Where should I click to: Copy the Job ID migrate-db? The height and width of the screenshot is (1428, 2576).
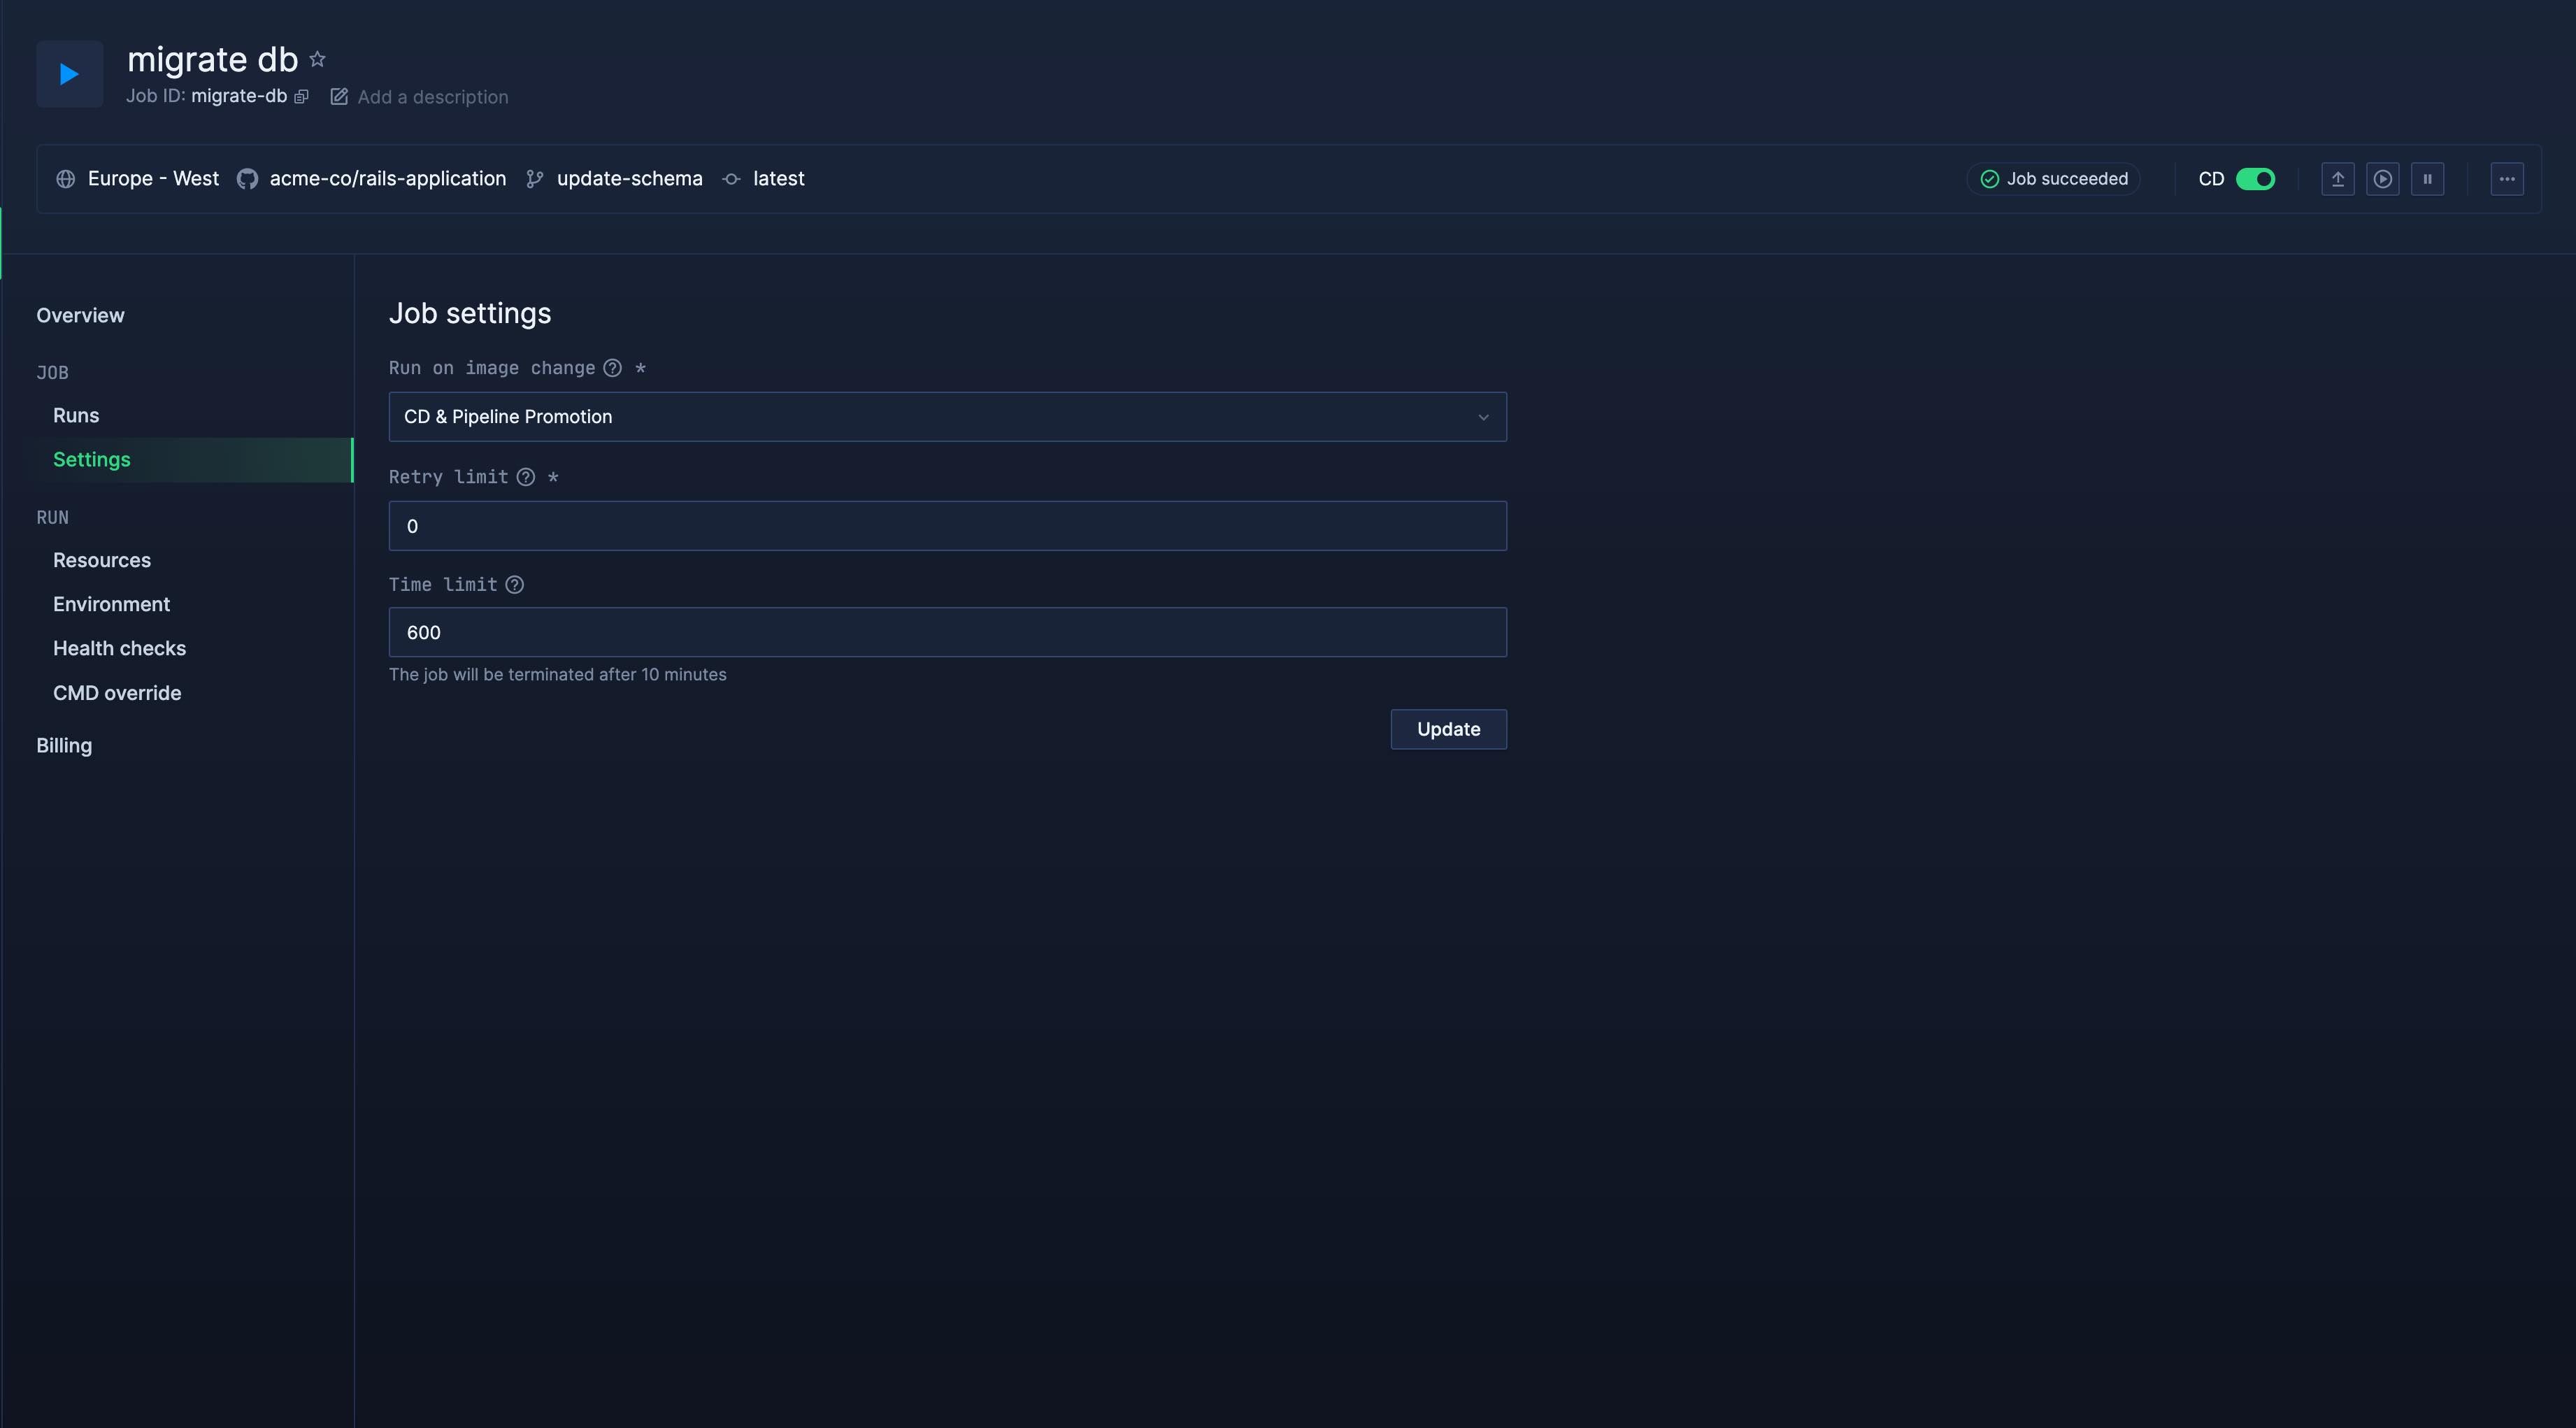[302, 97]
